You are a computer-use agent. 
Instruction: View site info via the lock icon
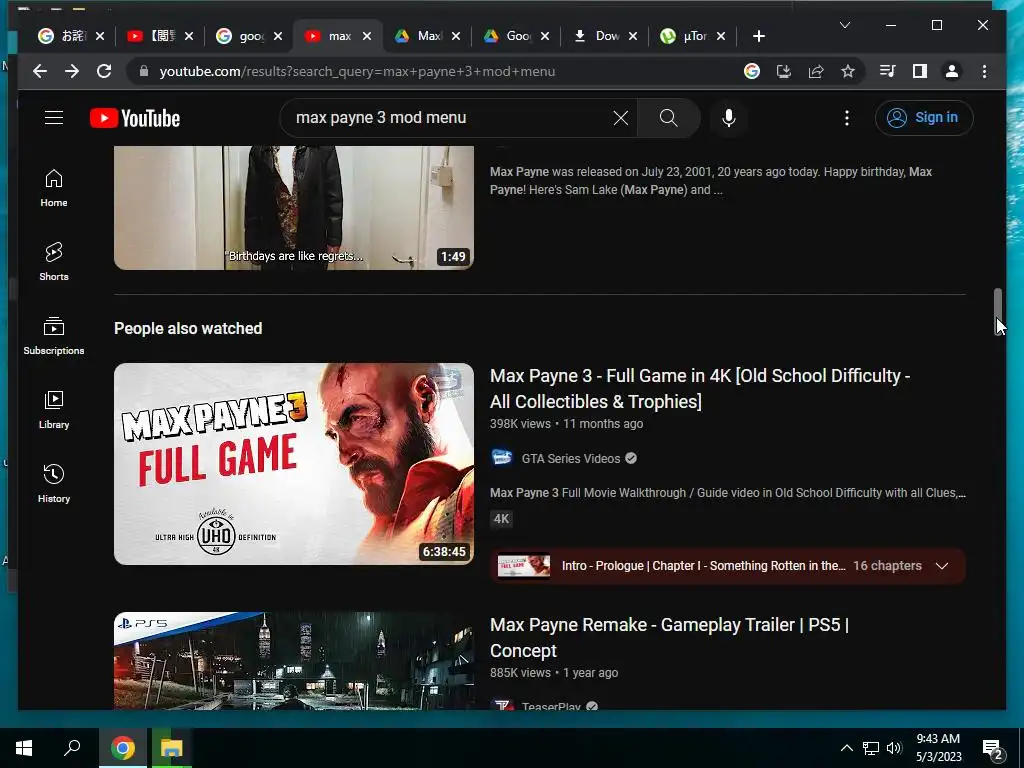pos(144,71)
